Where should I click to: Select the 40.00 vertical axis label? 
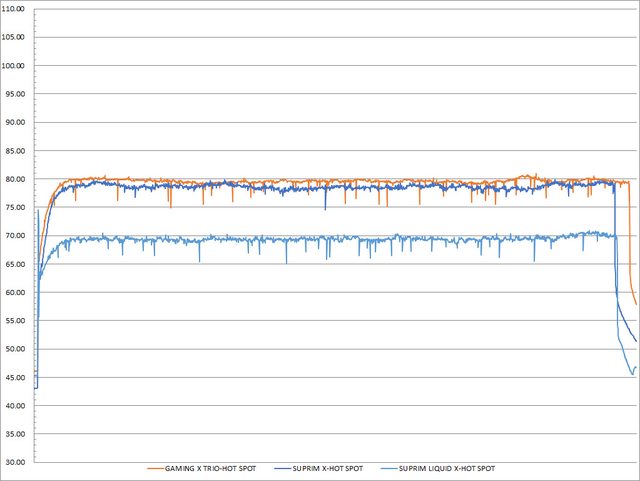17,406
